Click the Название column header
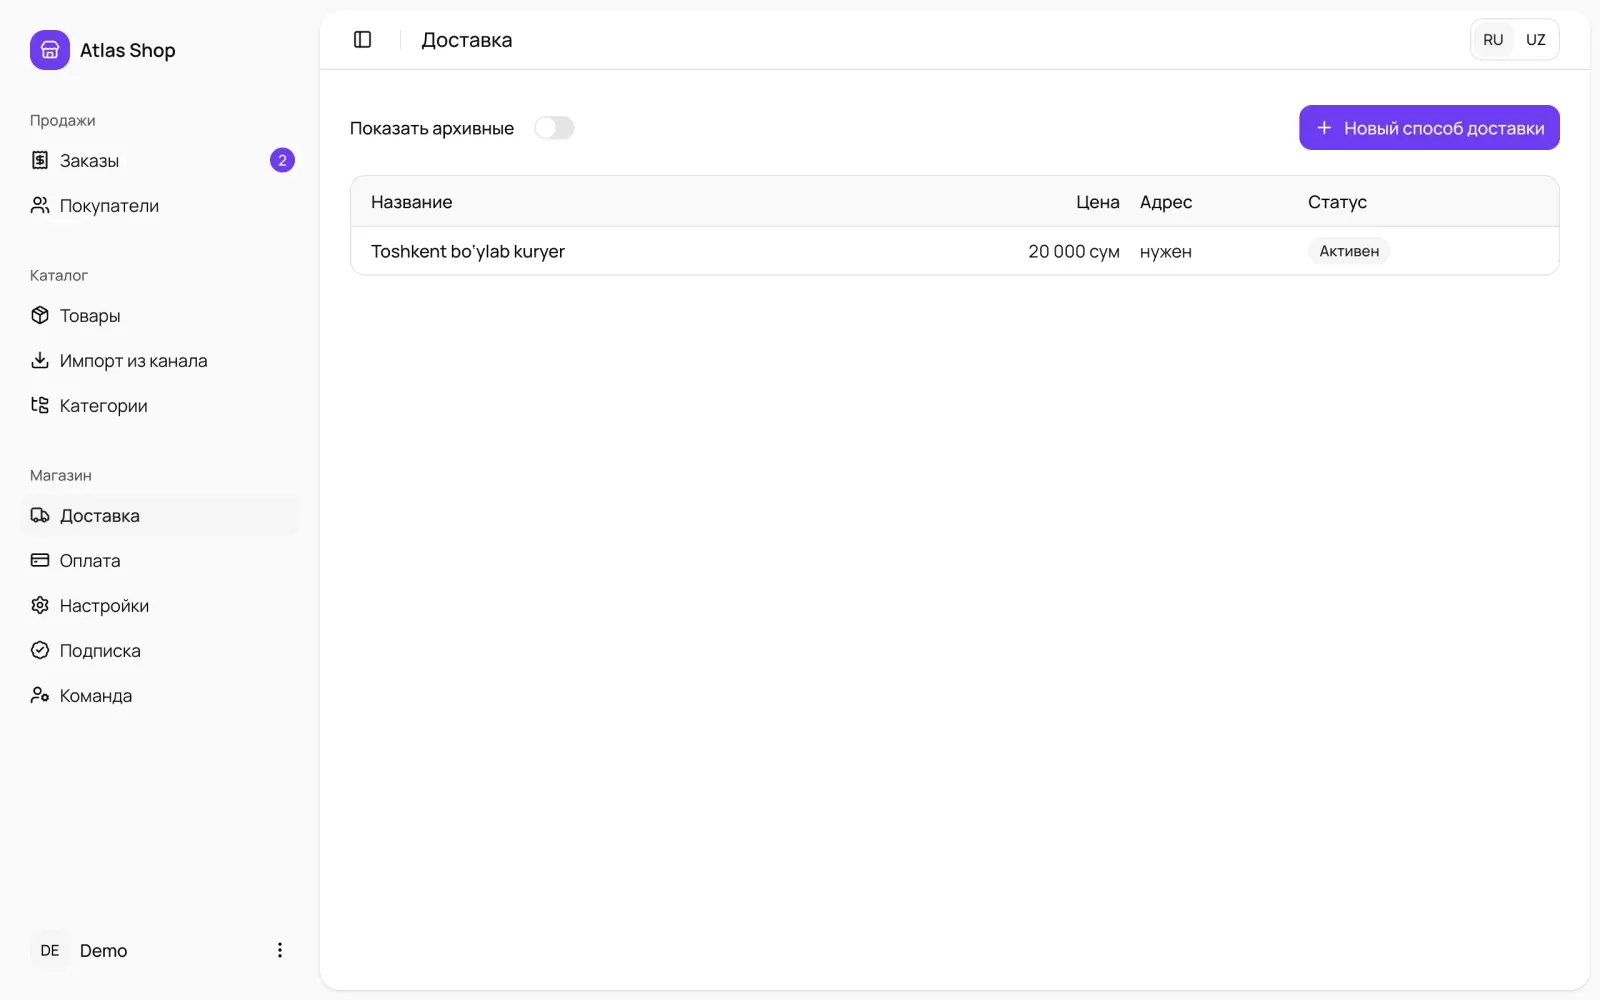The image size is (1600, 1000). (412, 202)
